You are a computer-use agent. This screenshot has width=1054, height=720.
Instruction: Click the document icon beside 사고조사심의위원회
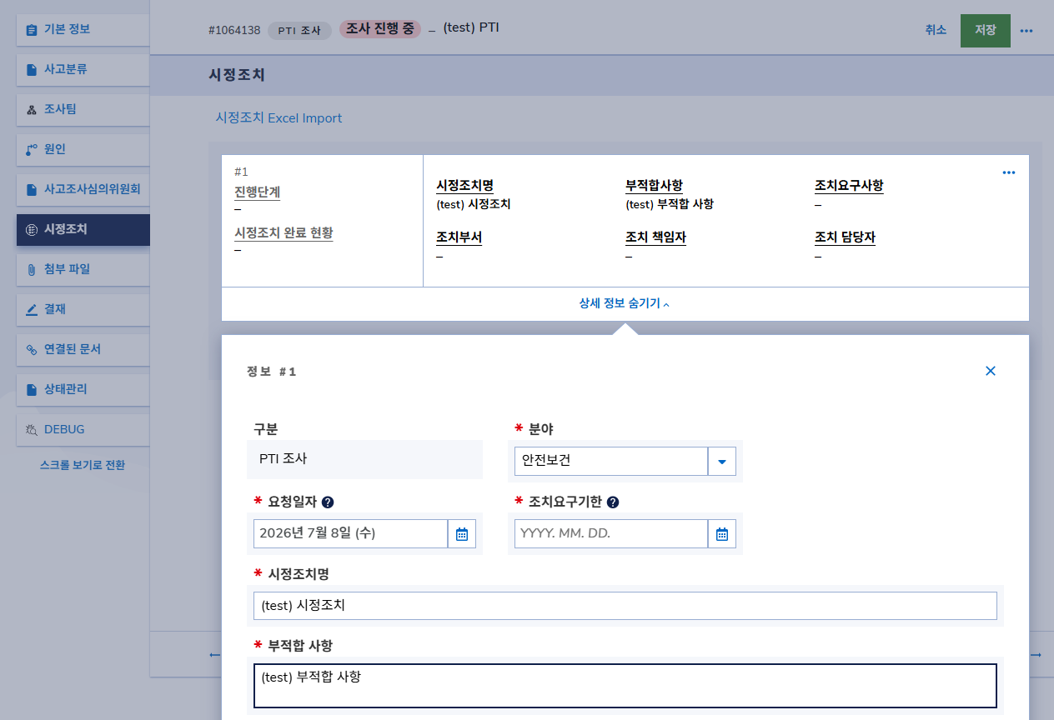(32, 190)
